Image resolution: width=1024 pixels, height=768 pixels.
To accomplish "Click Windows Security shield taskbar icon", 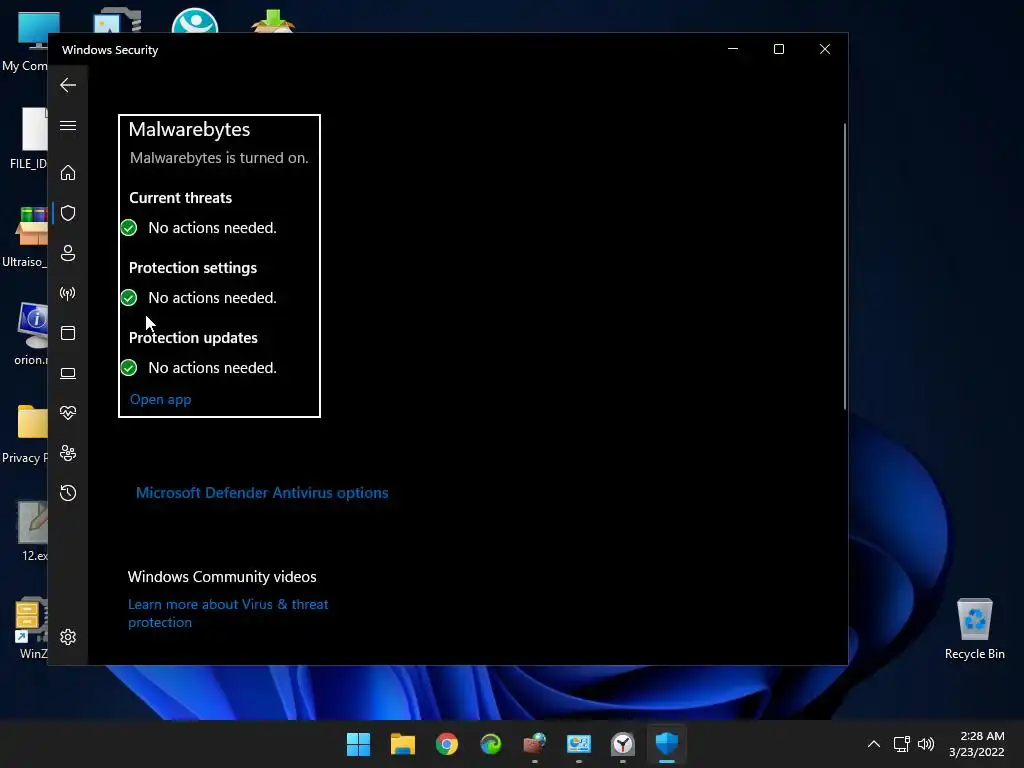I will tap(667, 744).
